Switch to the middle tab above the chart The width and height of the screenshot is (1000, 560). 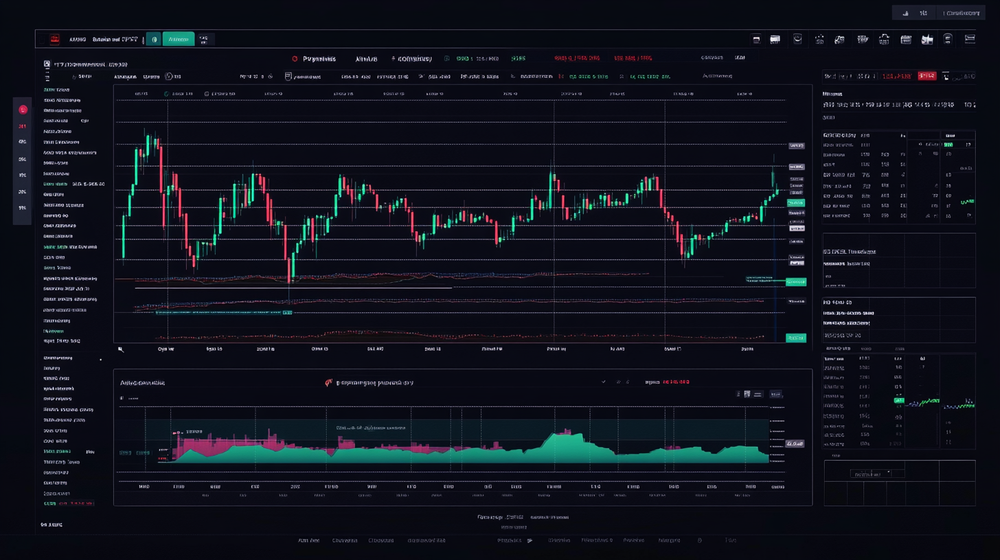[364, 59]
